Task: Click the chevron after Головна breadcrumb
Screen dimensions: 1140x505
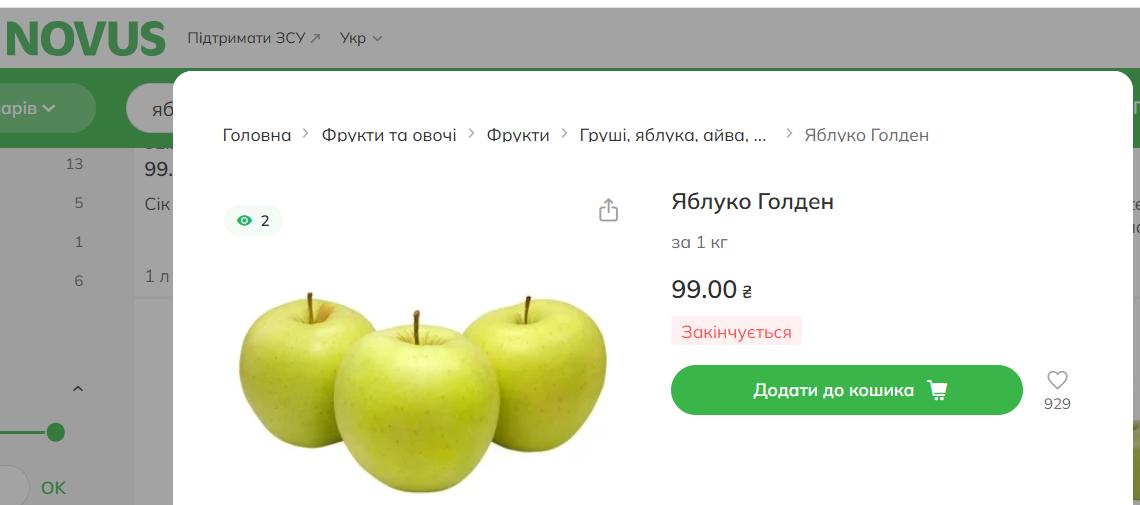Action: tap(306, 134)
